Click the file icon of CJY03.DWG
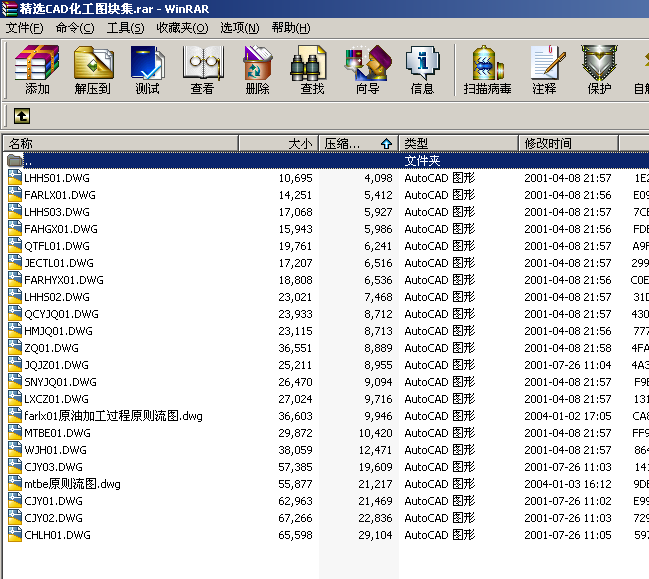The image size is (649, 579). click(15, 466)
